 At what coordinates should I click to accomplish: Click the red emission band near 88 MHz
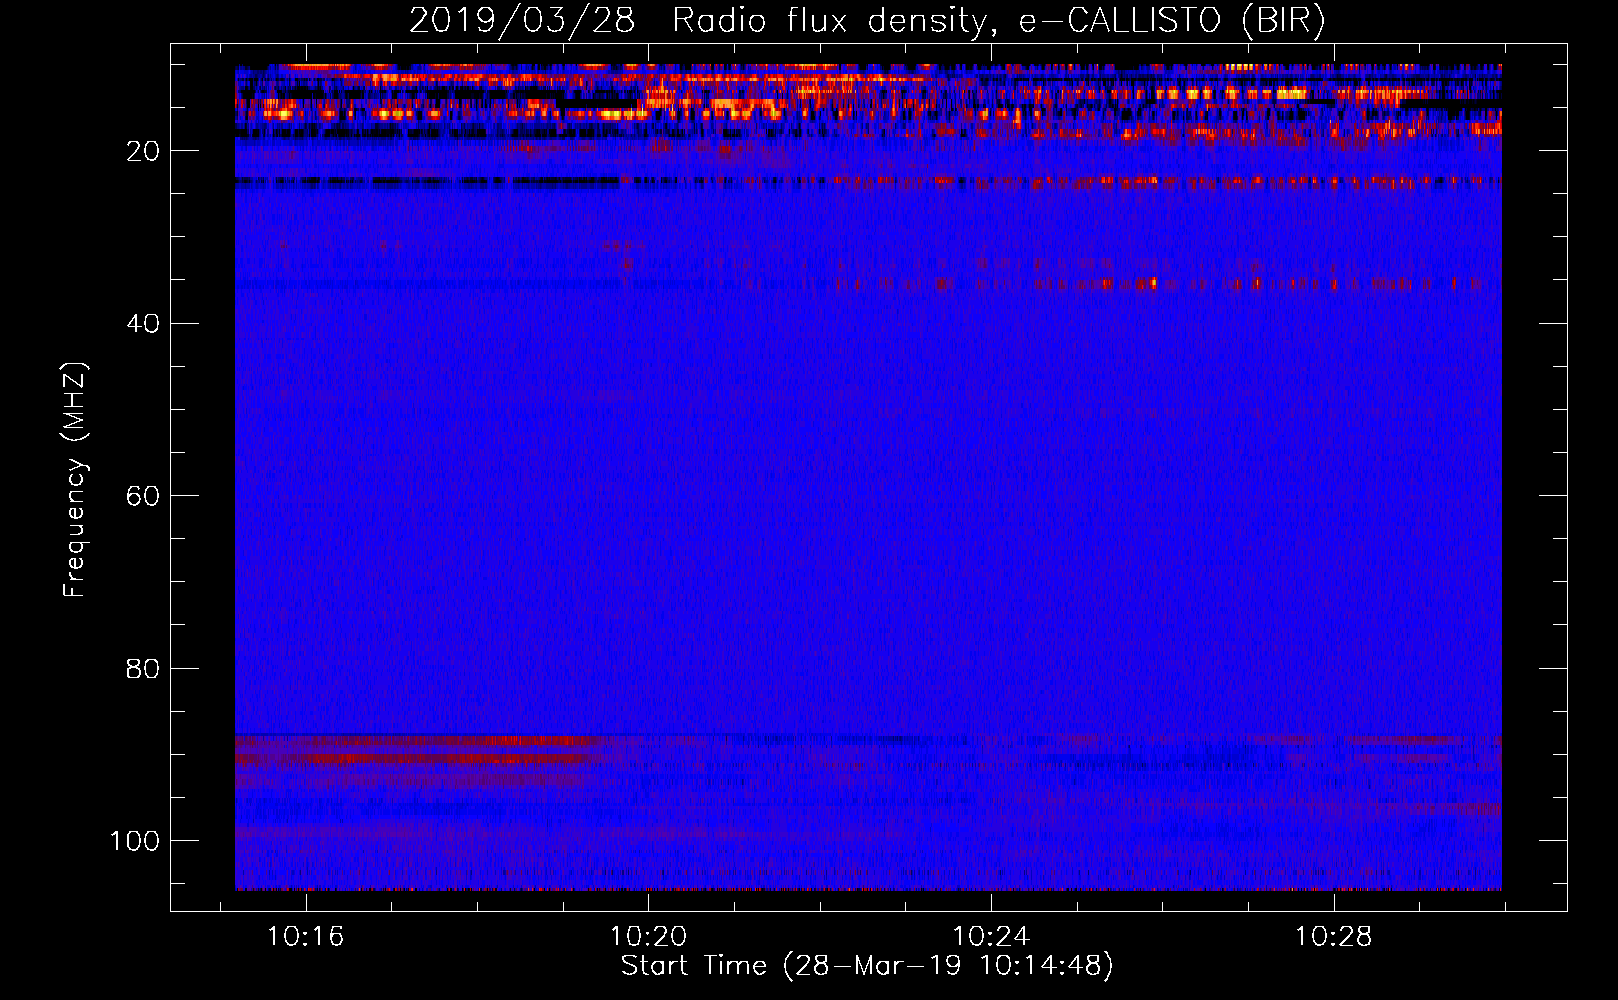tap(420, 742)
